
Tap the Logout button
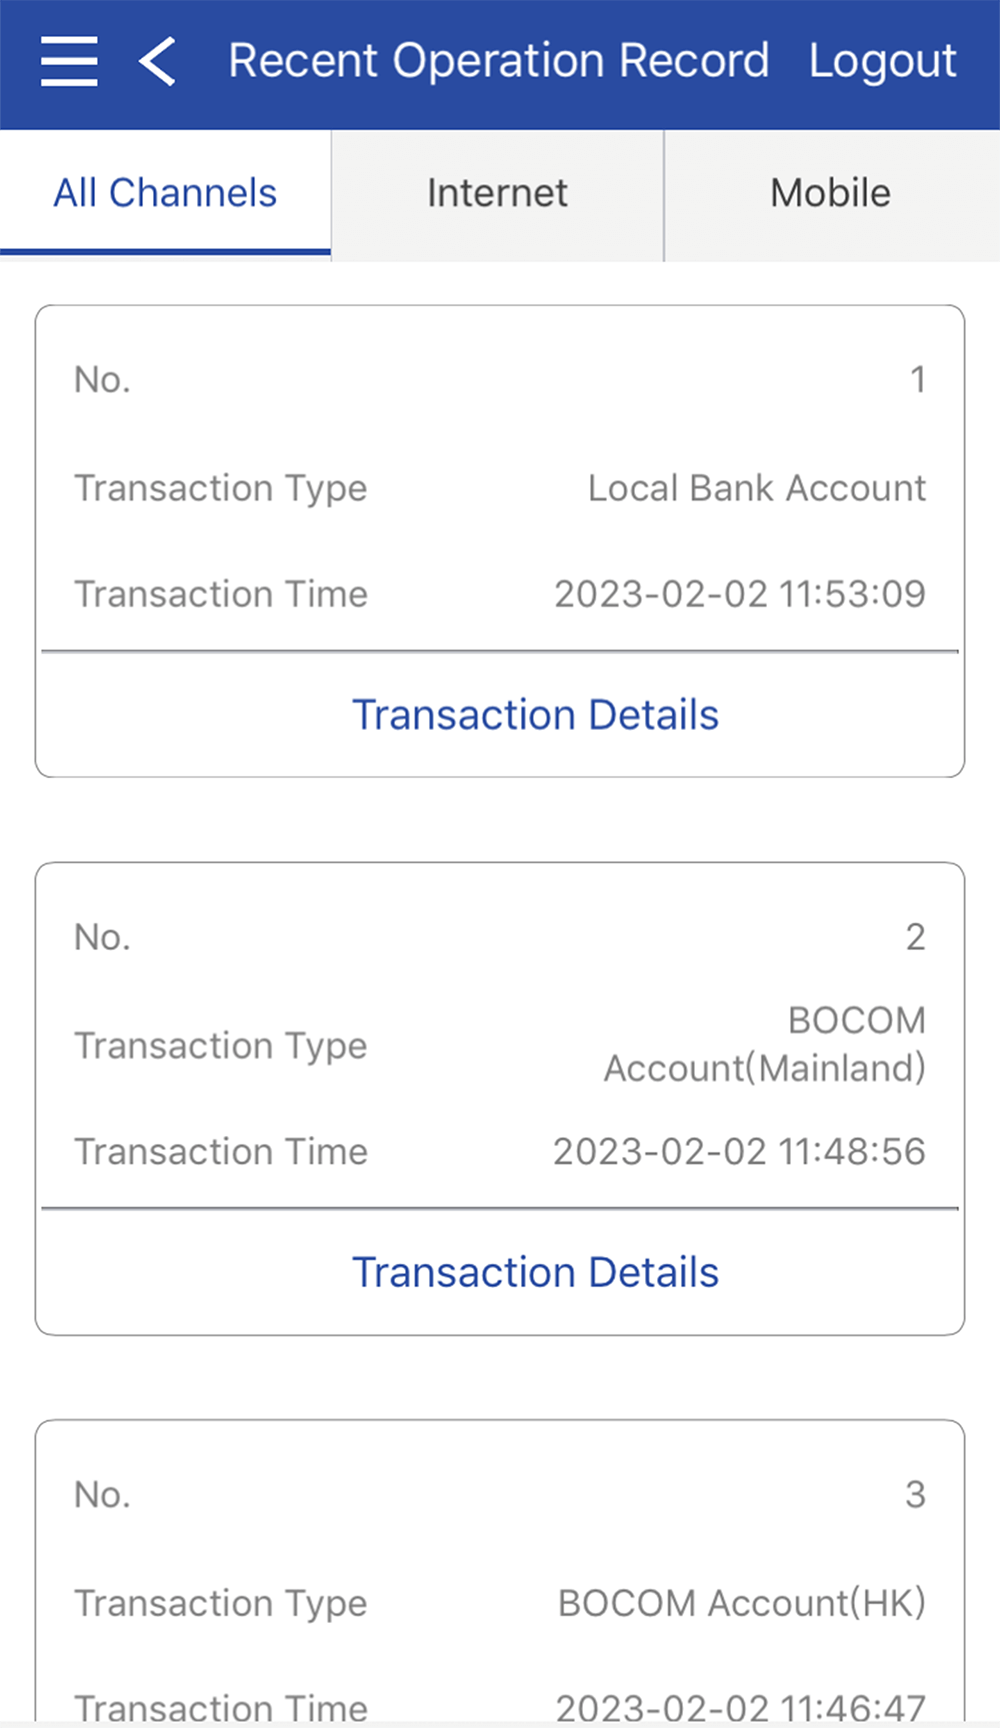(x=882, y=62)
